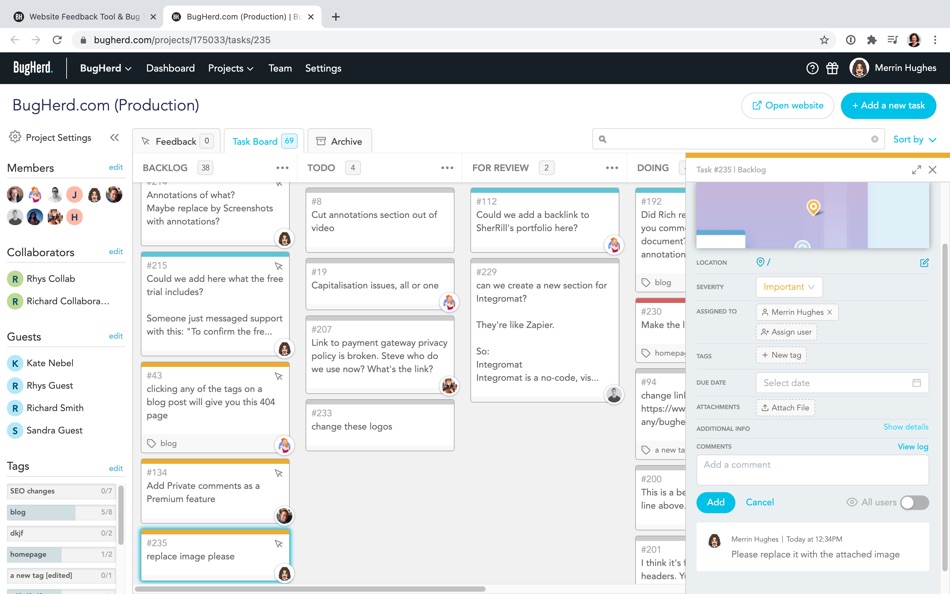
Task: Edit the location with pencil icon
Action: (x=924, y=262)
